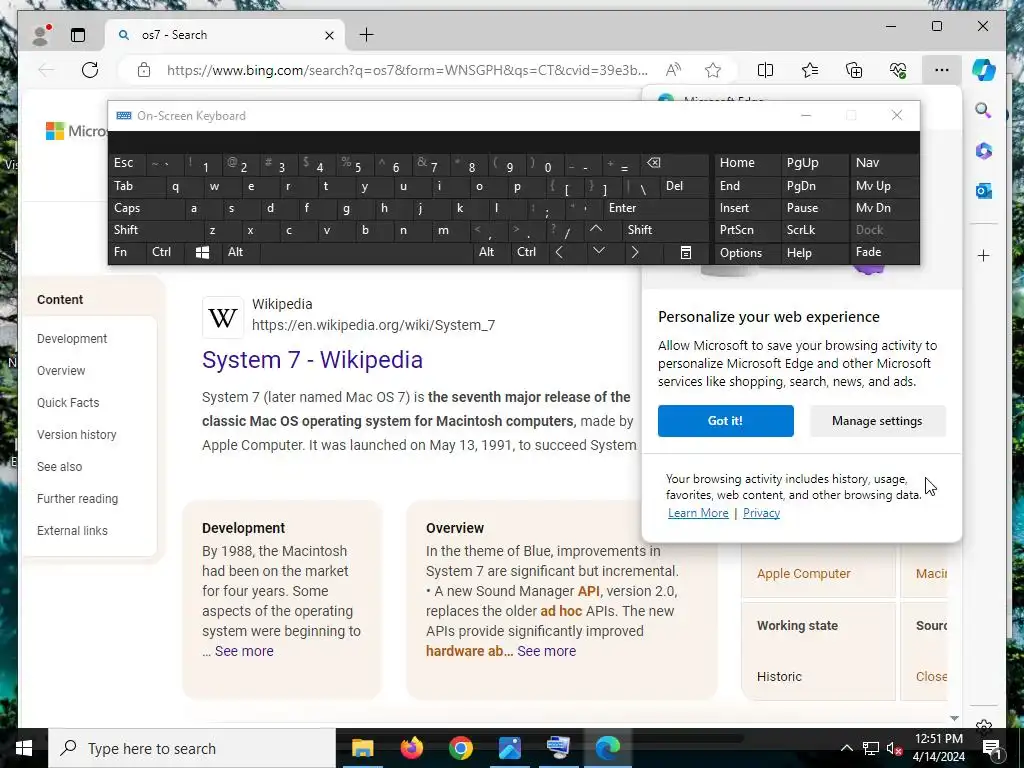Open the Learn More link
Screen dimensions: 1024x768
(698, 513)
